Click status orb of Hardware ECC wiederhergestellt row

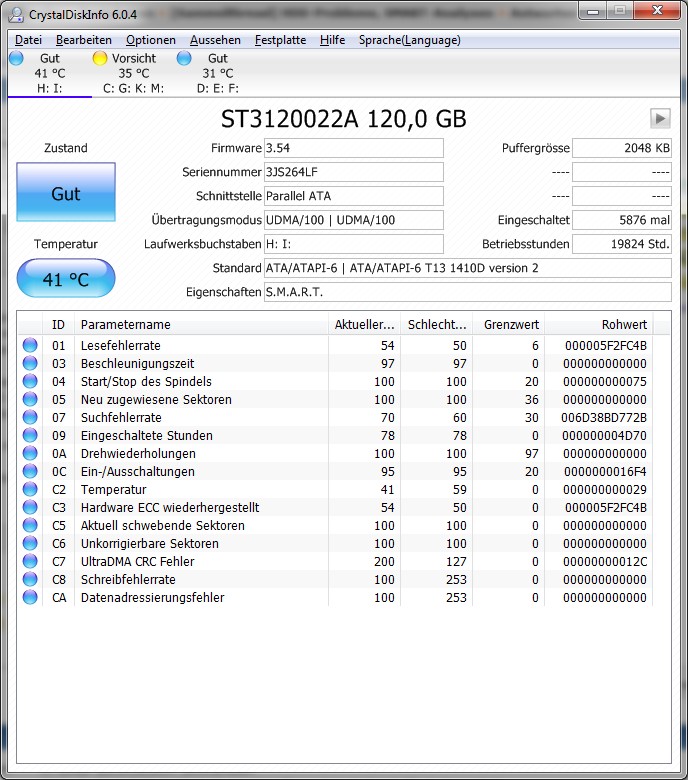(30, 507)
